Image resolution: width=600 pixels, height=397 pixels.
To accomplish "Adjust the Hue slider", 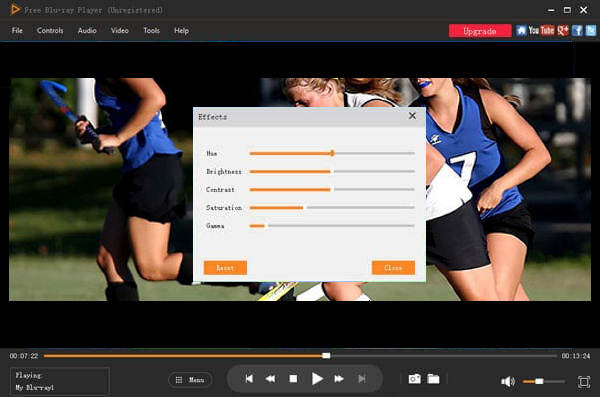I will [332, 153].
